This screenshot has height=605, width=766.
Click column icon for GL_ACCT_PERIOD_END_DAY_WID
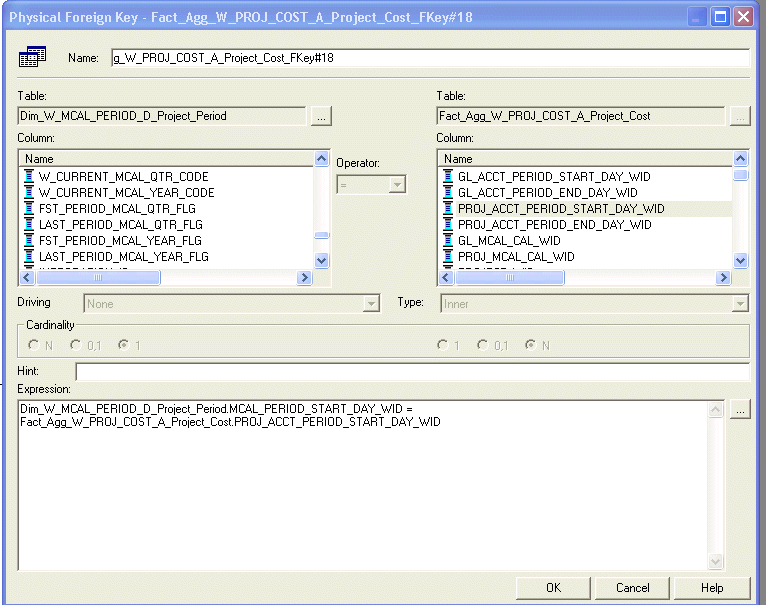point(448,192)
